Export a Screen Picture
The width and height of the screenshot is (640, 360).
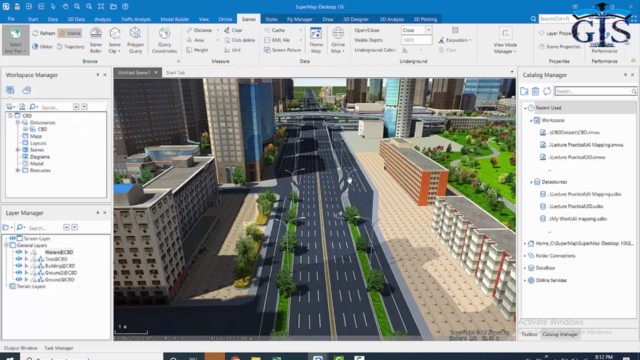[x=282, y=50]
